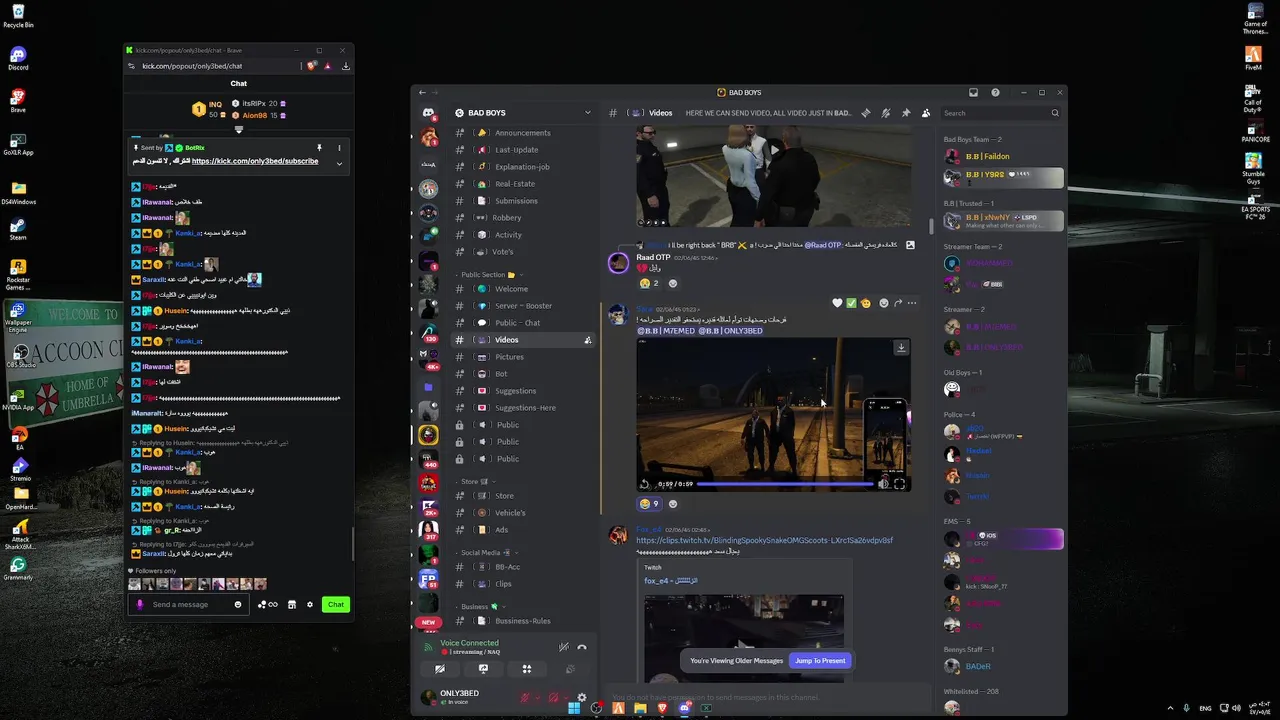Add green checkmark reaction from hover toolbar
This screenshot has height=720, width=1280.
[x=851, y=303]
